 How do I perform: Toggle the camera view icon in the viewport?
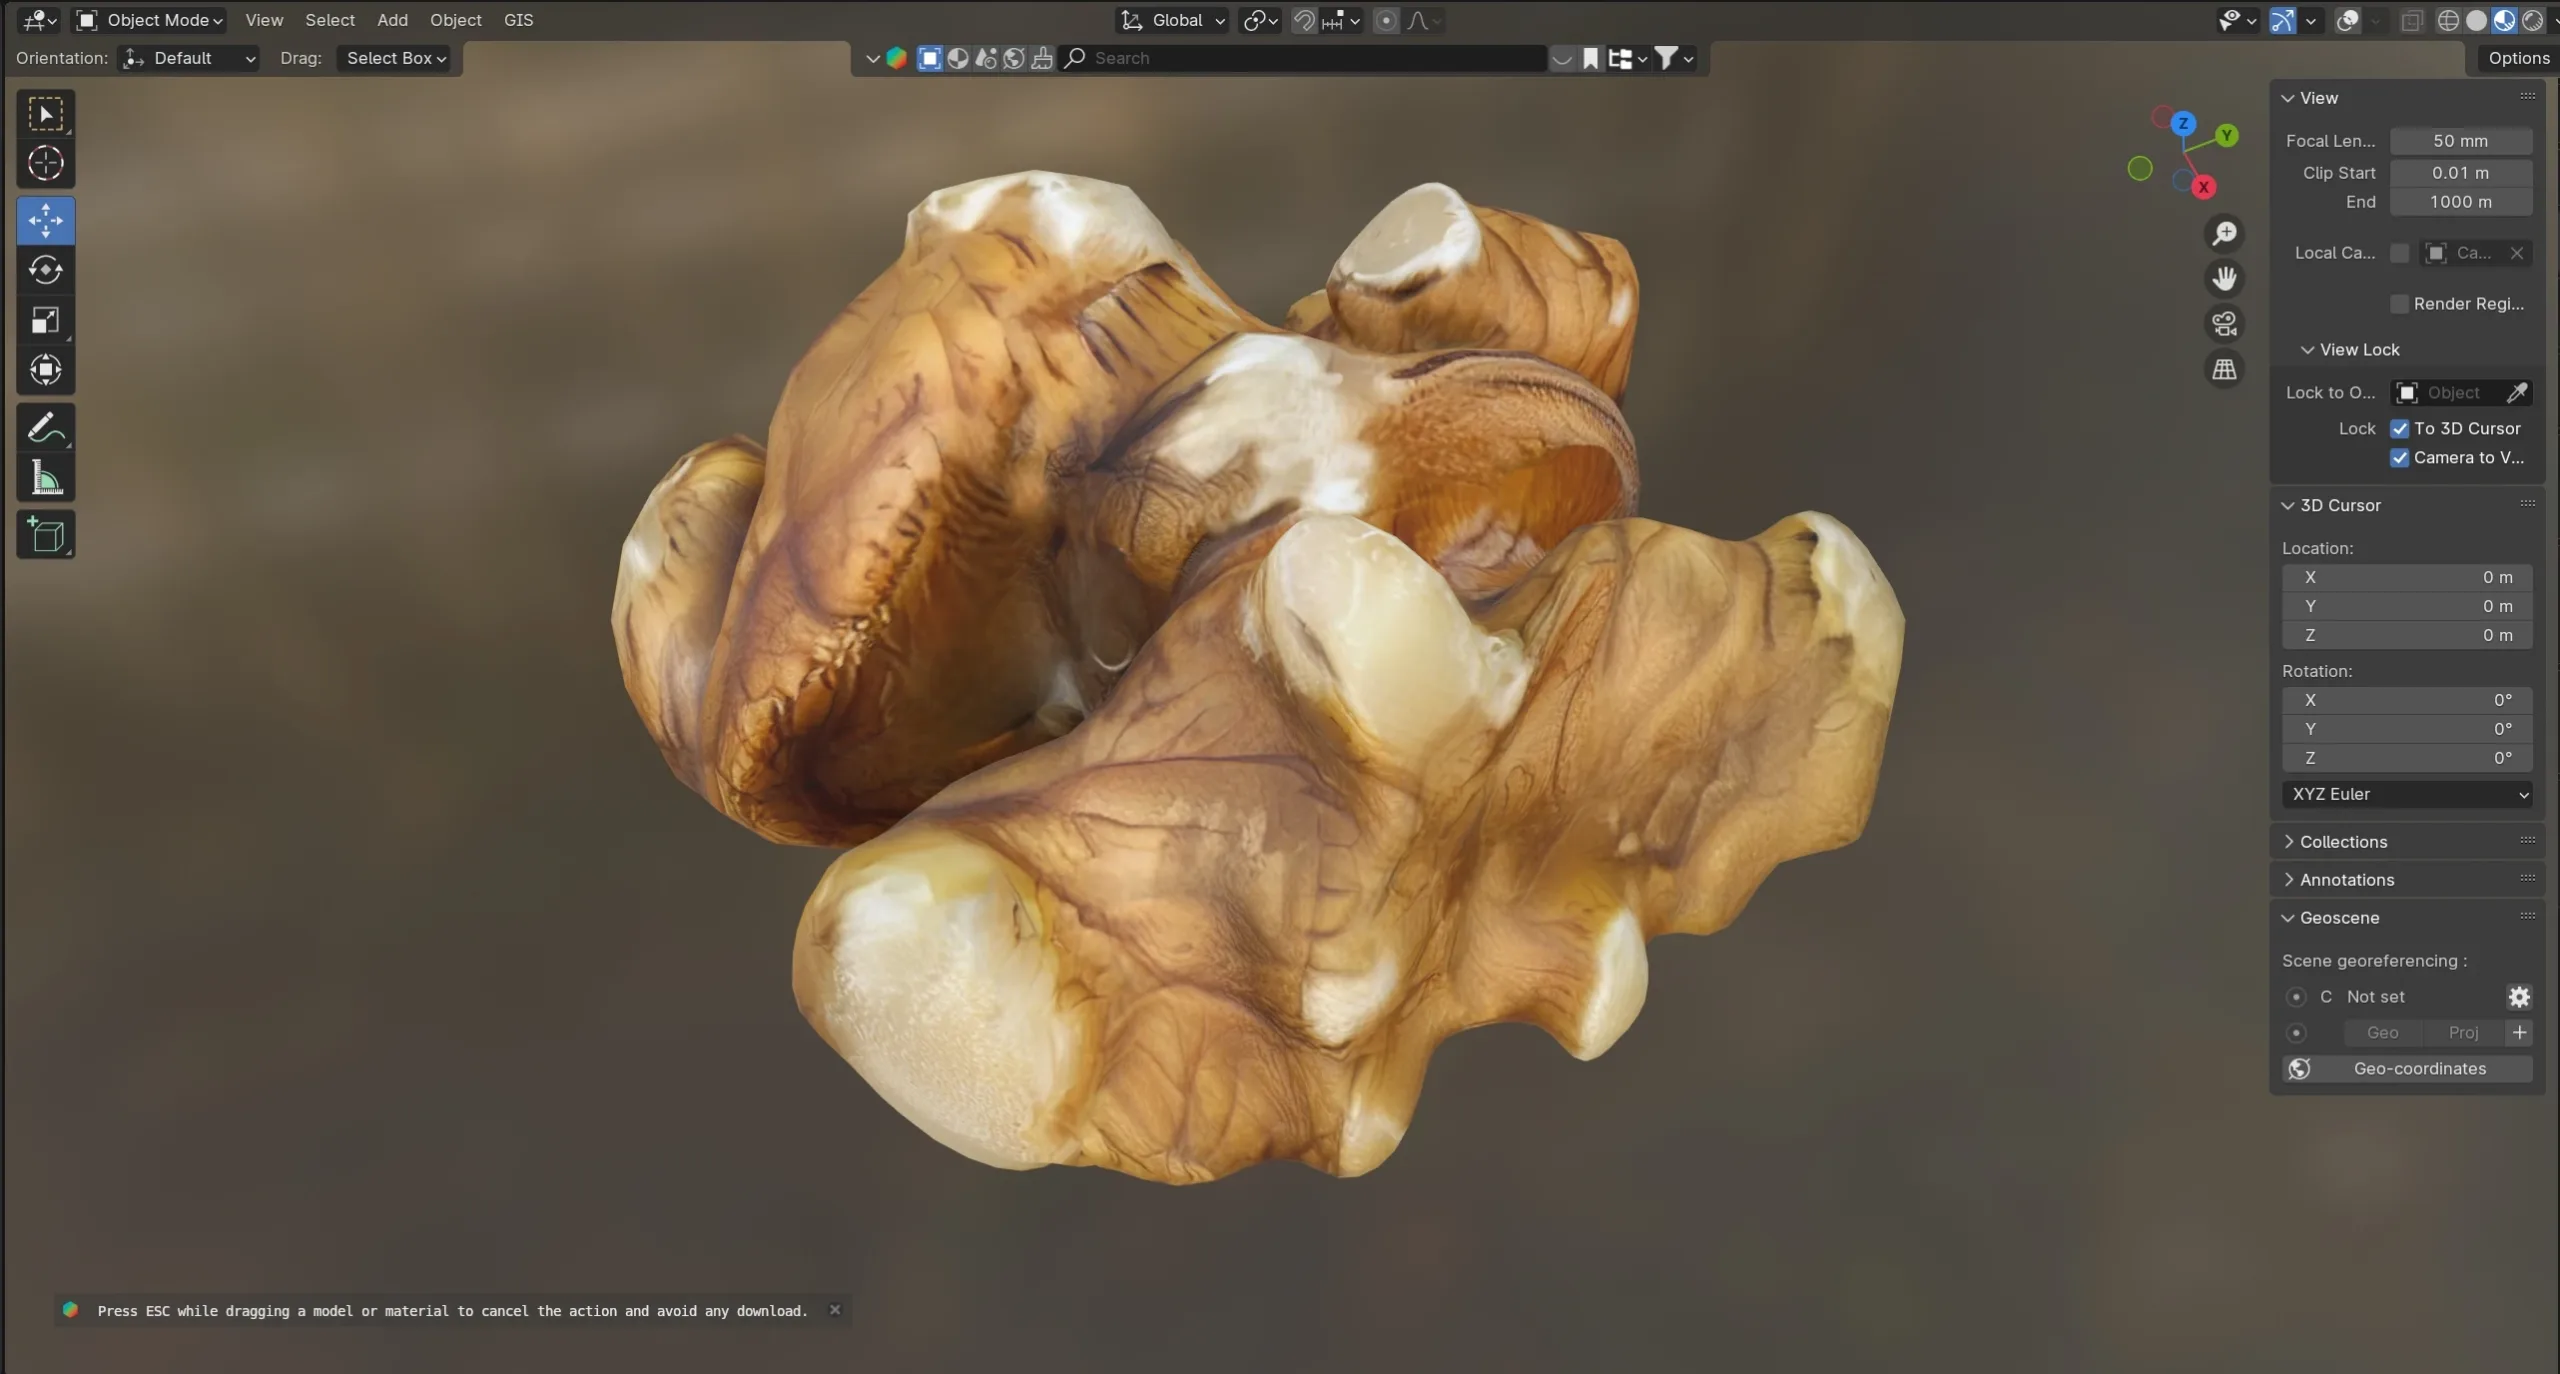2224,323
